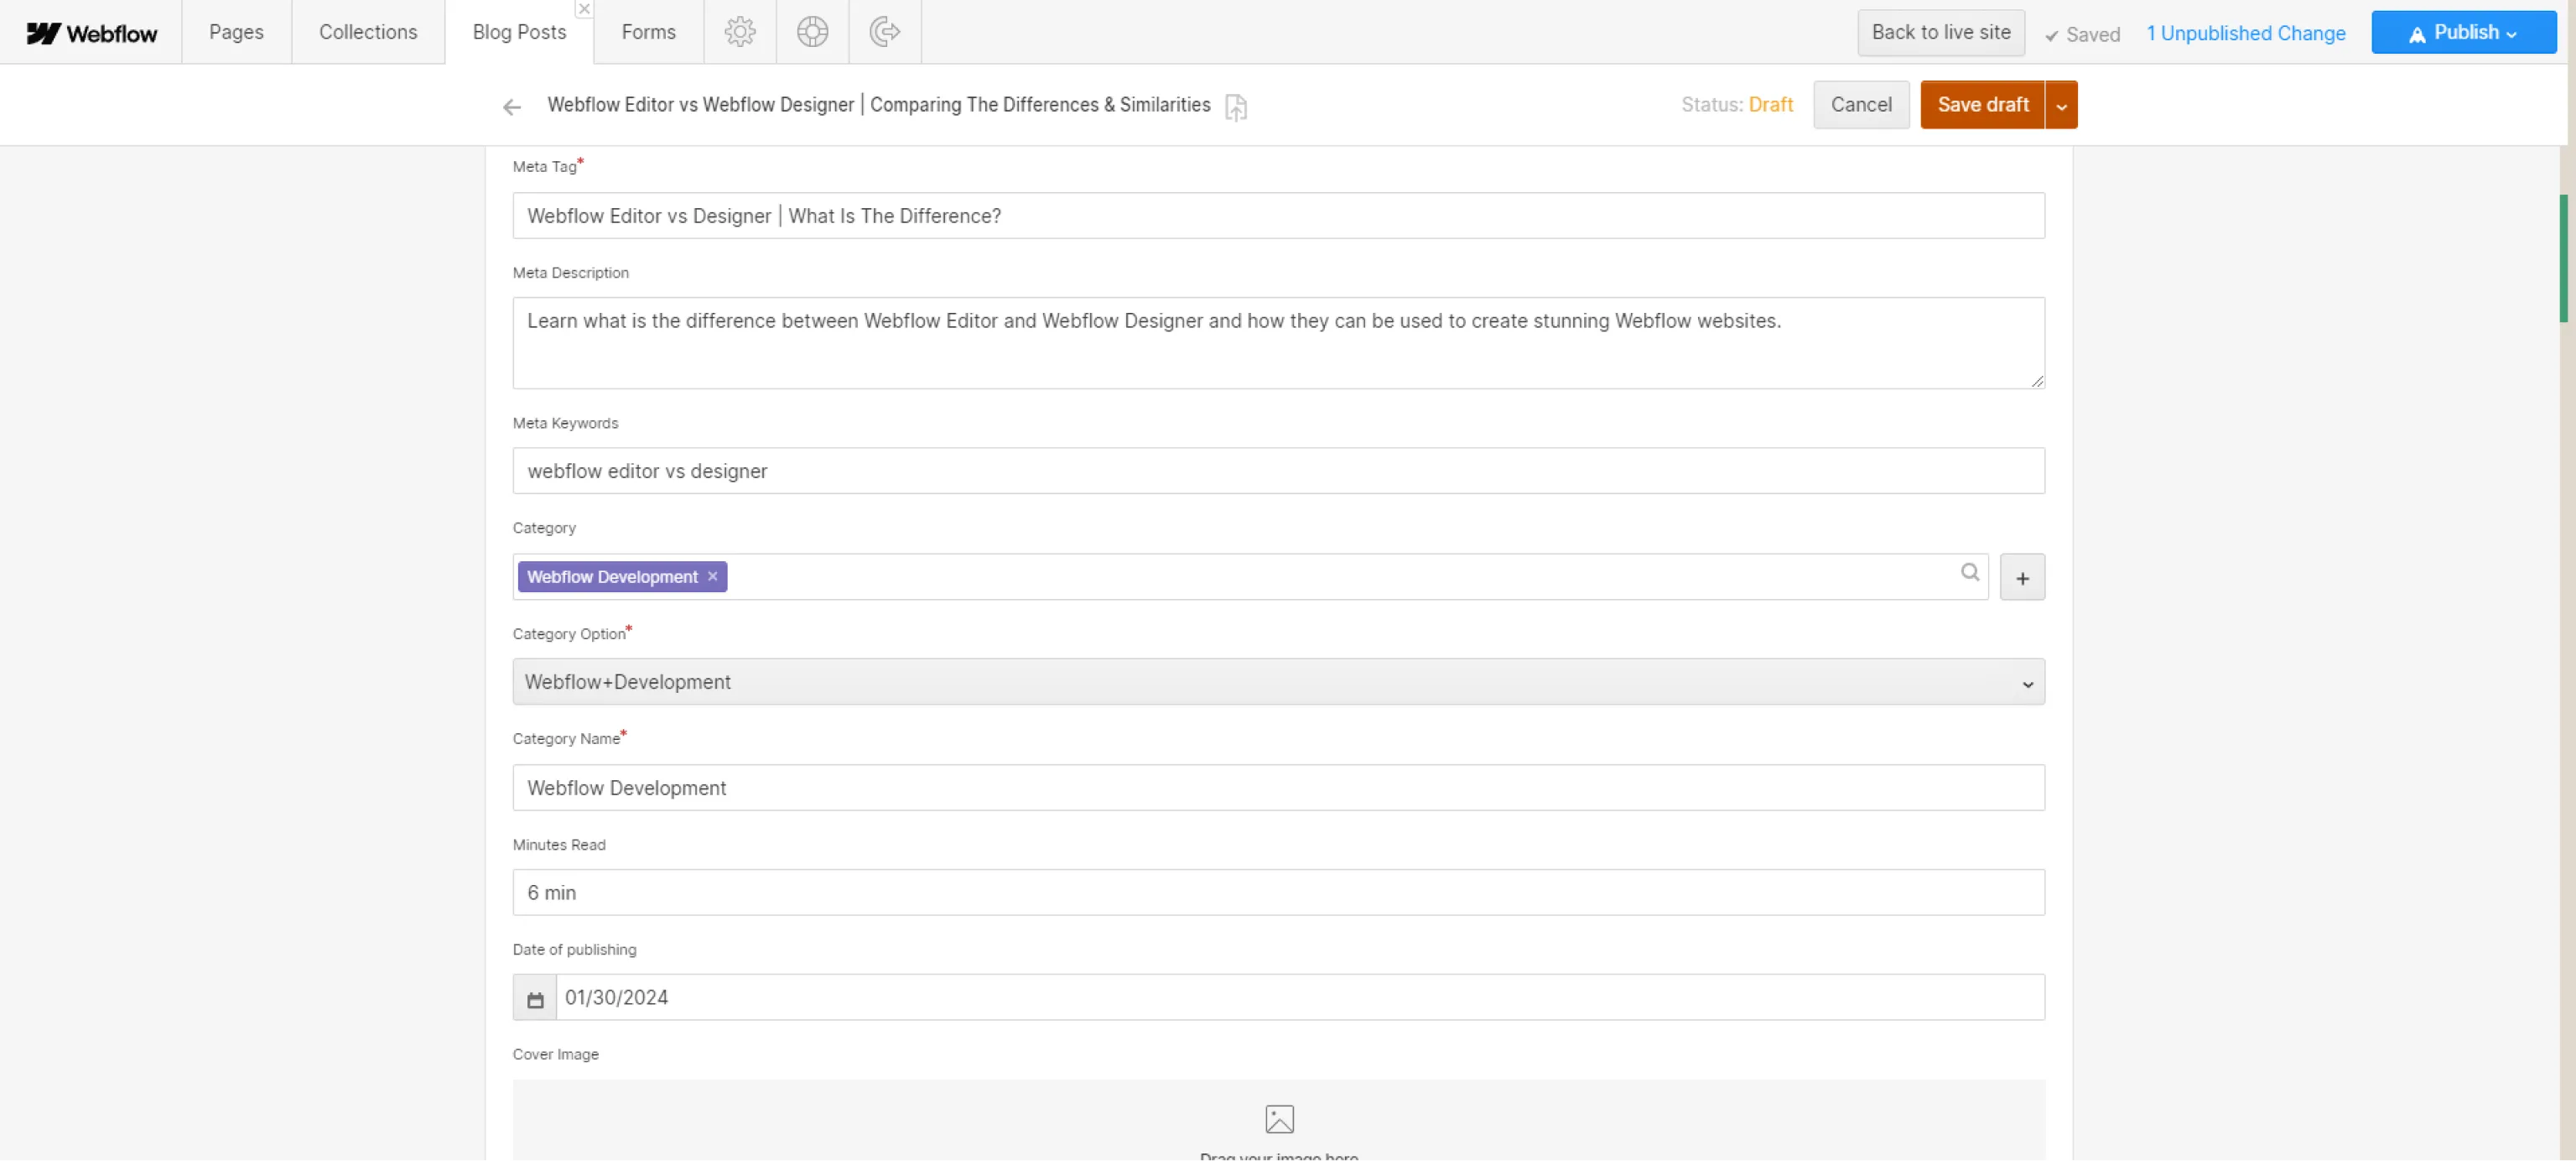
Task: Open the Collections tab
Action: tap(368, 32)
